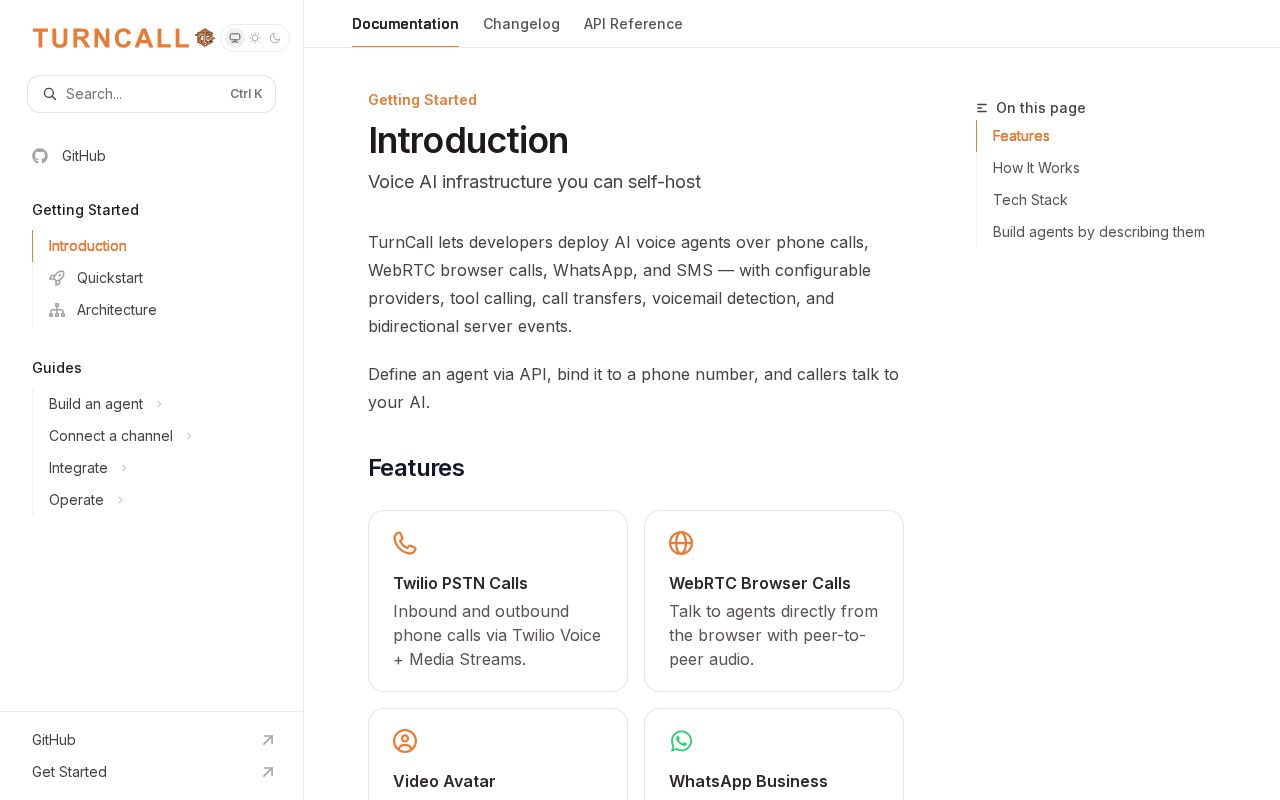Image resolution: width=1280 pixels, height=800 pixels.
Task: Click the Guides sidebar group heading
Action: [57, 368]
